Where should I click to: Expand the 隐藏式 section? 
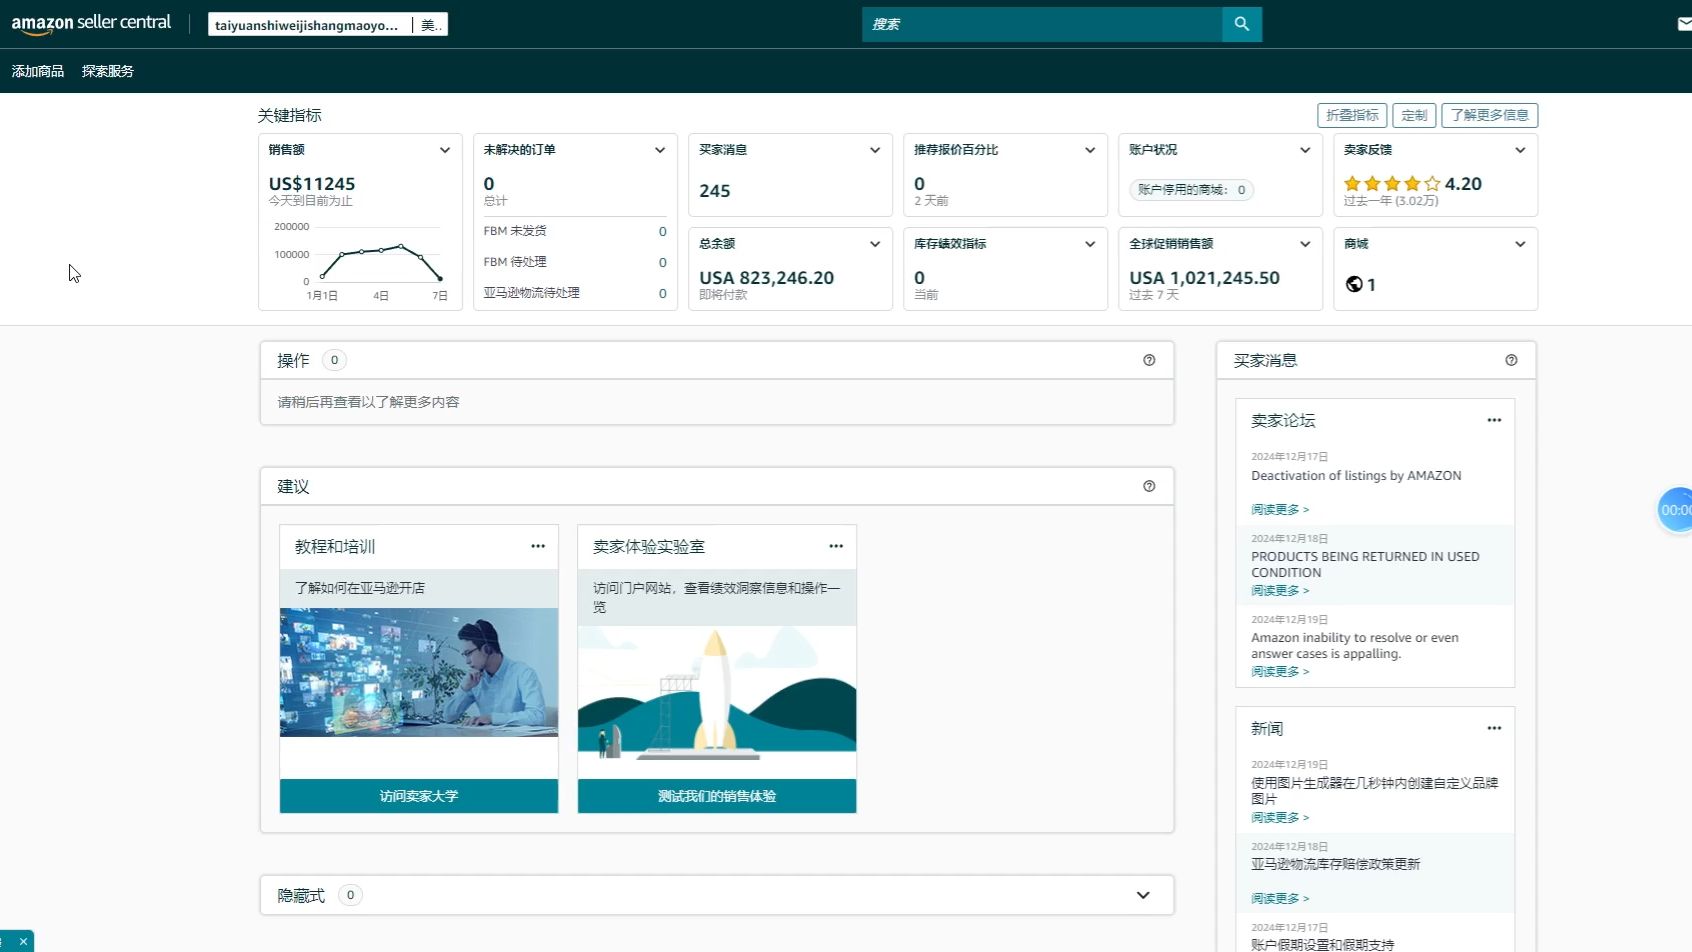pyautogui.click(x=1143, y=895)
